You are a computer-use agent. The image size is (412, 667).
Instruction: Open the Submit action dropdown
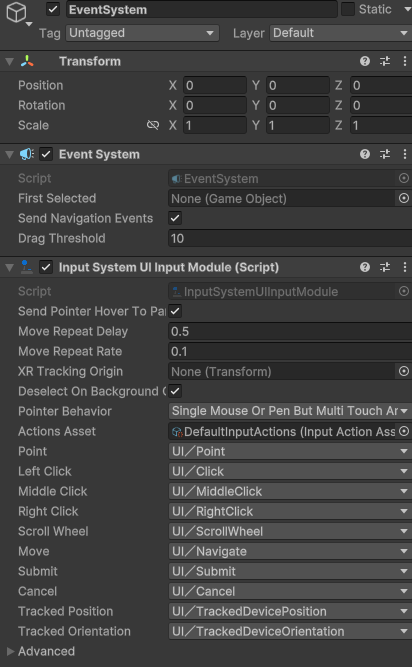pos(290,571)
